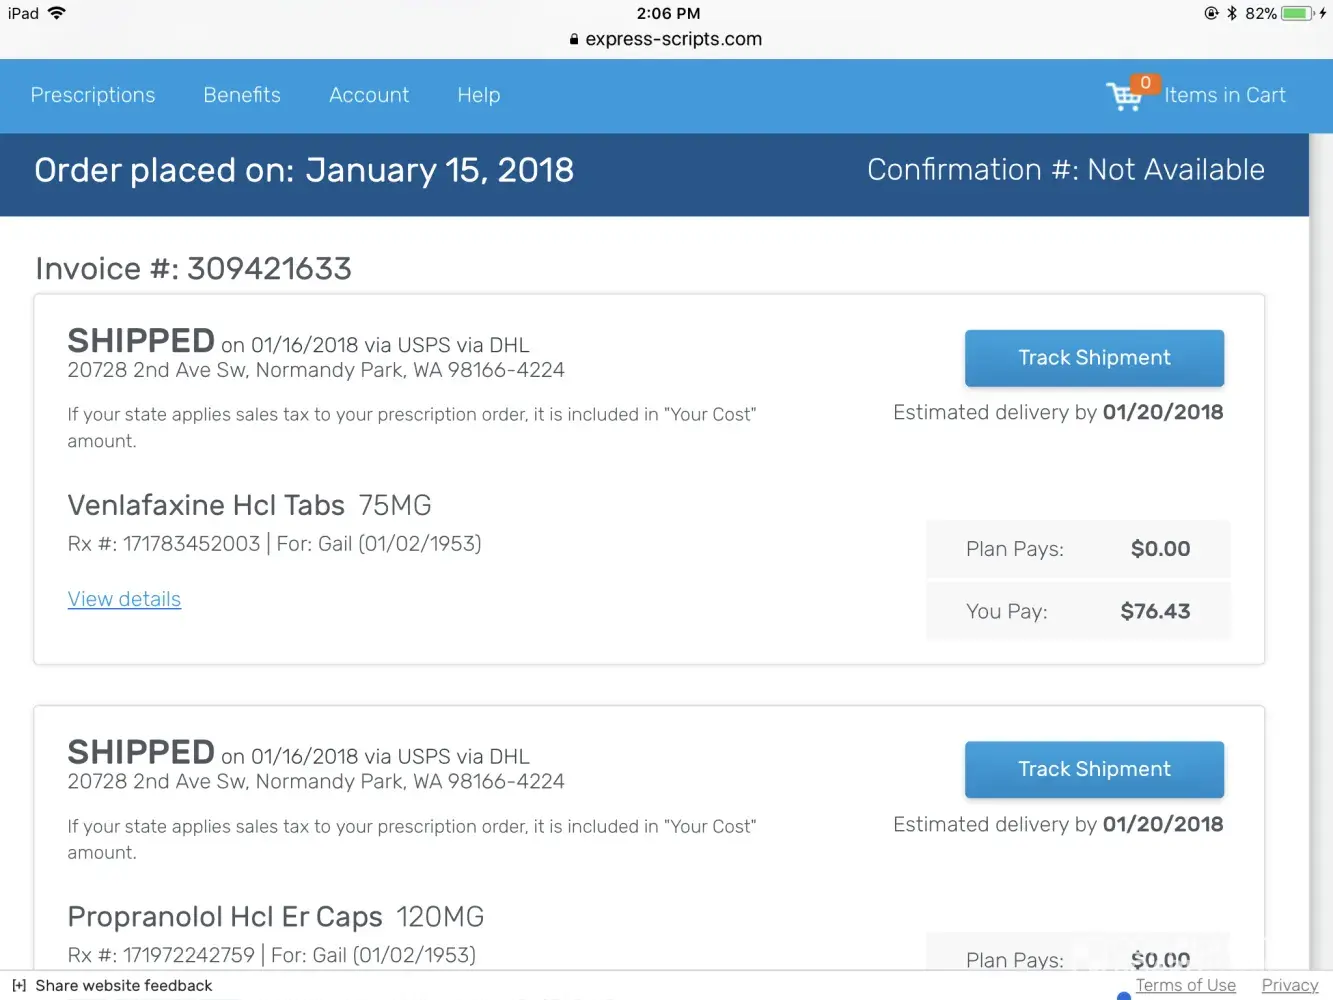The image size is (1333, 1000).
Task: Open the Terms of Use link
Action: pyautogui.click(x=1185, y=986)
